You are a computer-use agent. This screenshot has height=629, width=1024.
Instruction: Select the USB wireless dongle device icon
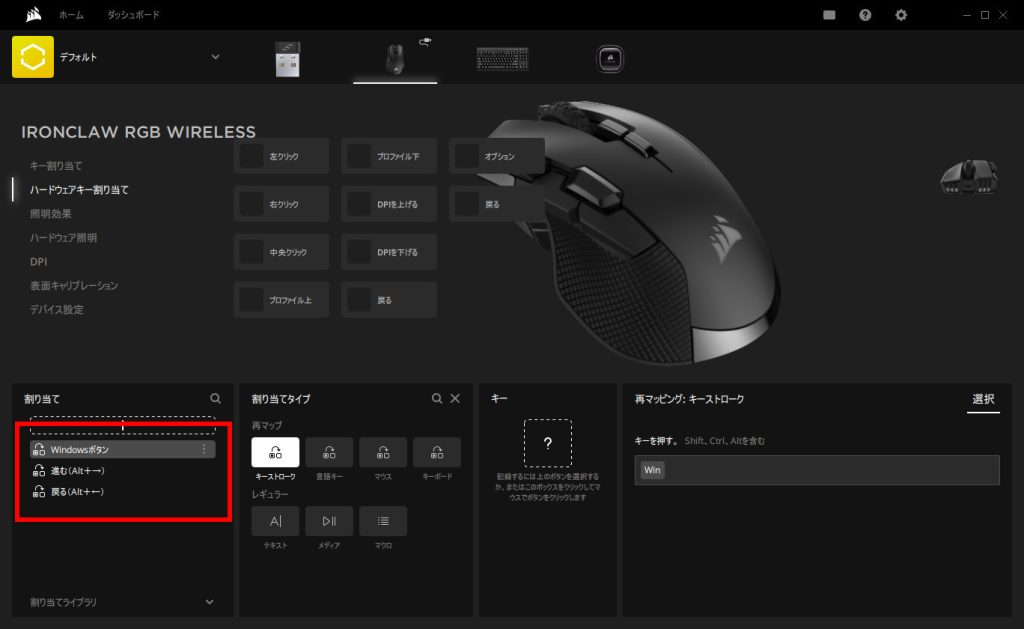pyautogui.click(x=287, y=59)
